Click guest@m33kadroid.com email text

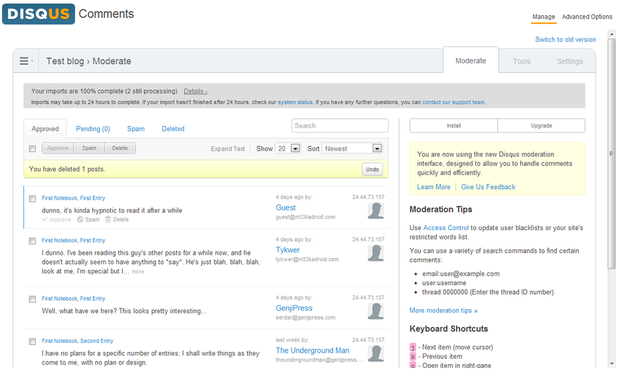tap(305, 217)
